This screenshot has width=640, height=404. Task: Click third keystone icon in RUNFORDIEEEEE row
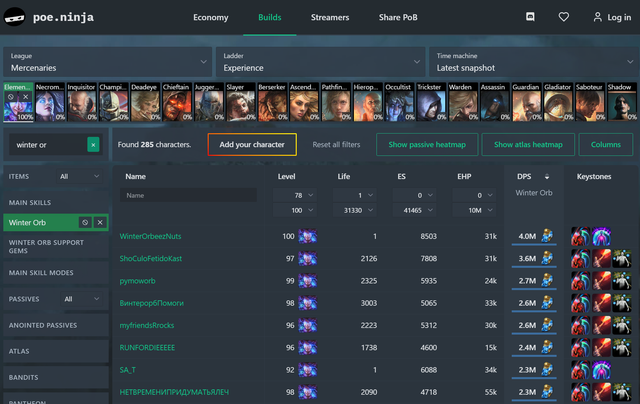tap(622, 347)
